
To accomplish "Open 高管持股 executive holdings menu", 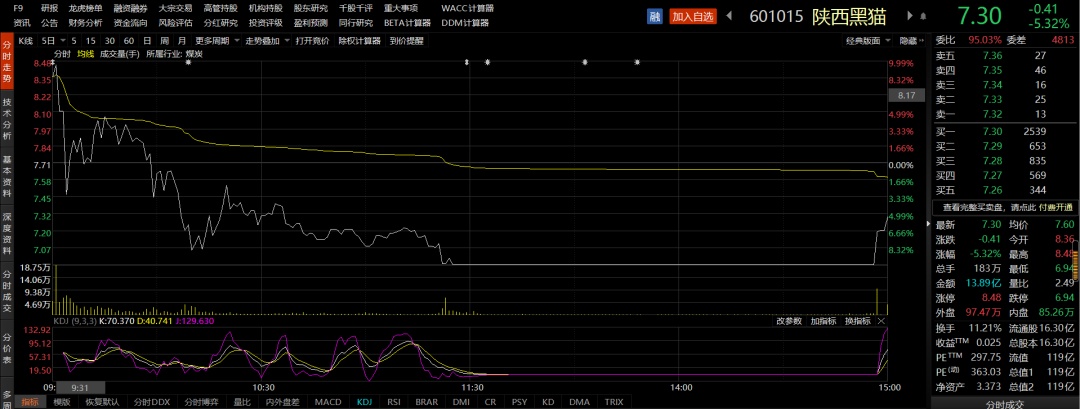I will [220, 9].
